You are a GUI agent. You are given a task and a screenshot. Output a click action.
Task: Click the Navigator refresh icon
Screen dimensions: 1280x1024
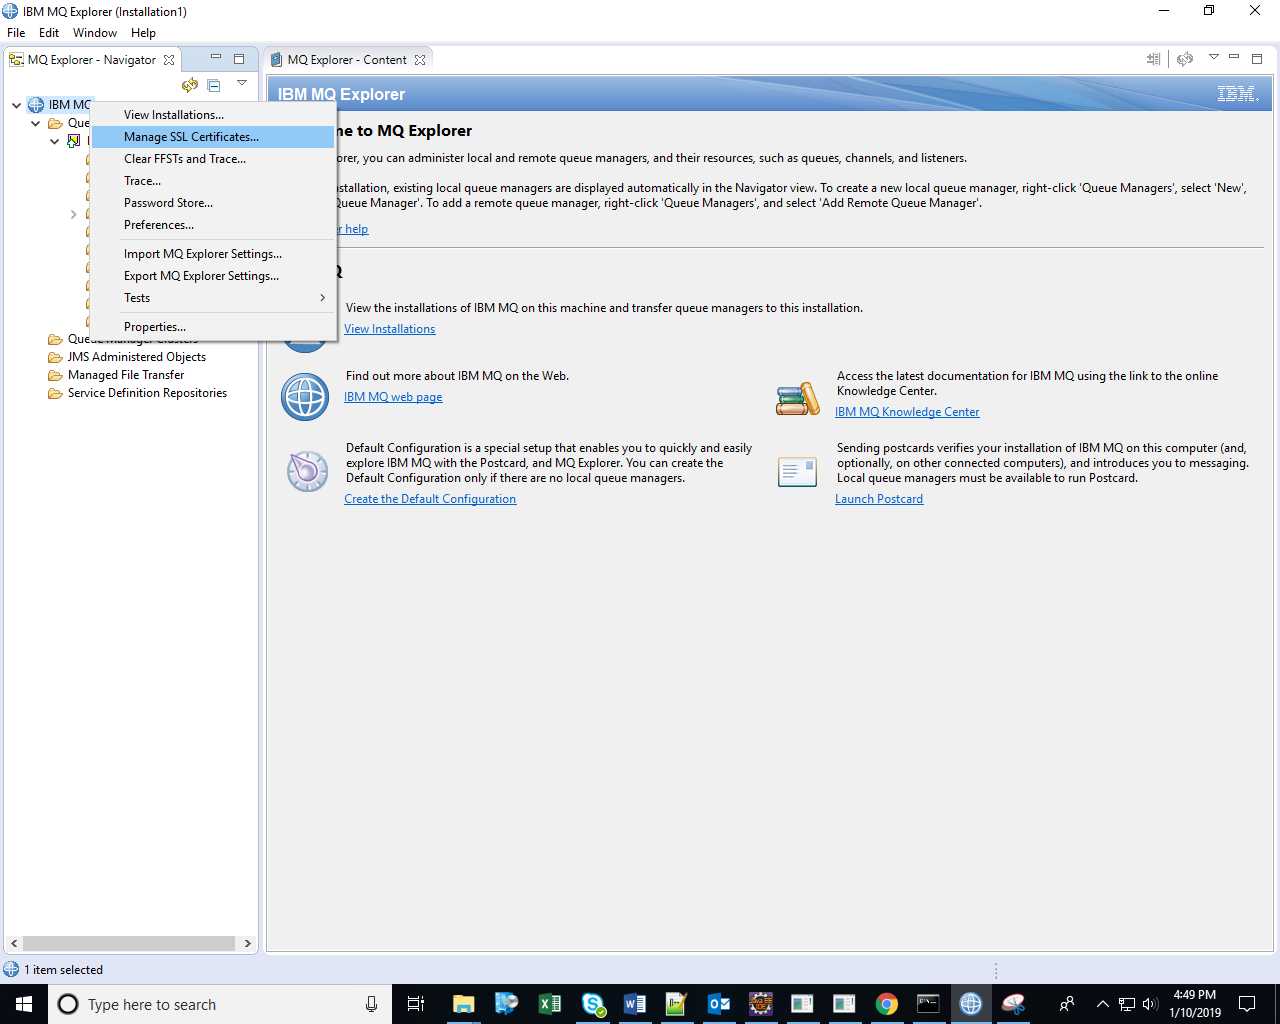[190, 85]
